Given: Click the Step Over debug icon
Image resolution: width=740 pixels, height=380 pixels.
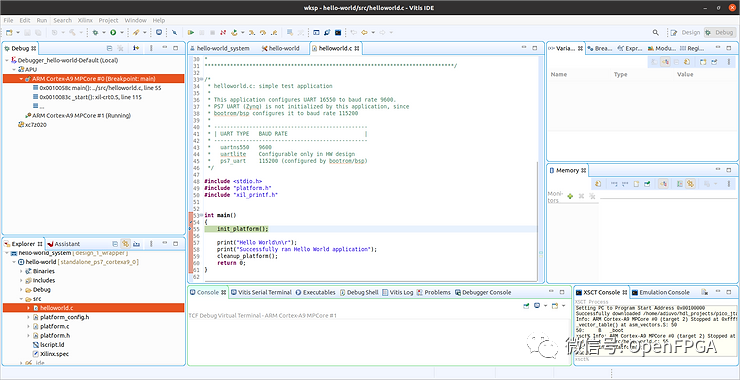Looking at the screenshot, I should point(262,33).
